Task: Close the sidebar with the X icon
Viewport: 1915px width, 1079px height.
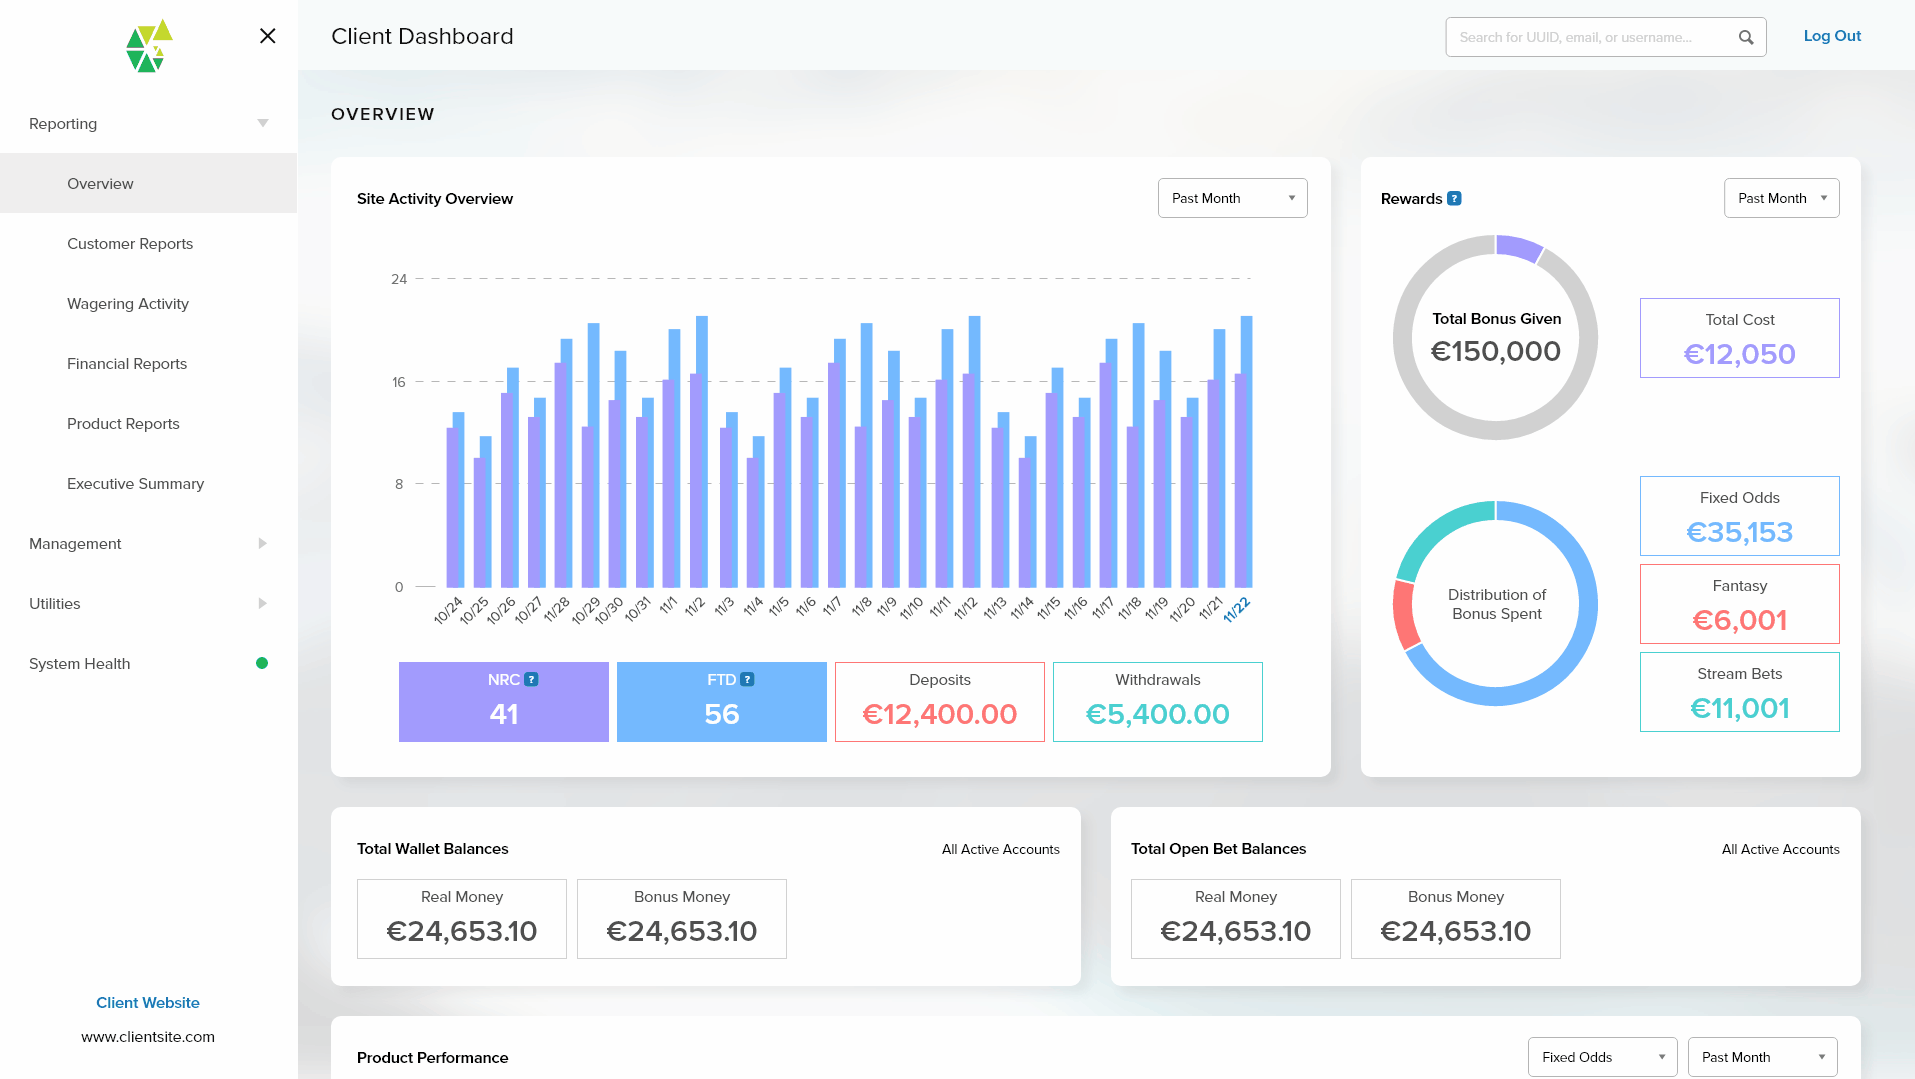Action: tap(267, 36)
